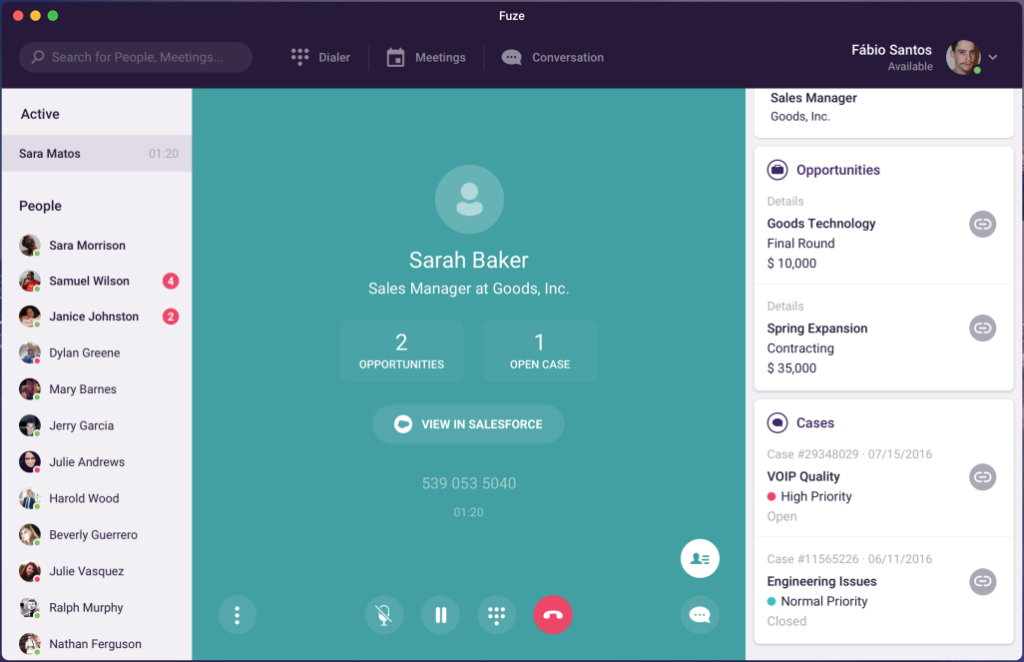Hang up with the red end call button
The height and width of the screenshot is (662, 1024).
coord(553,615)
